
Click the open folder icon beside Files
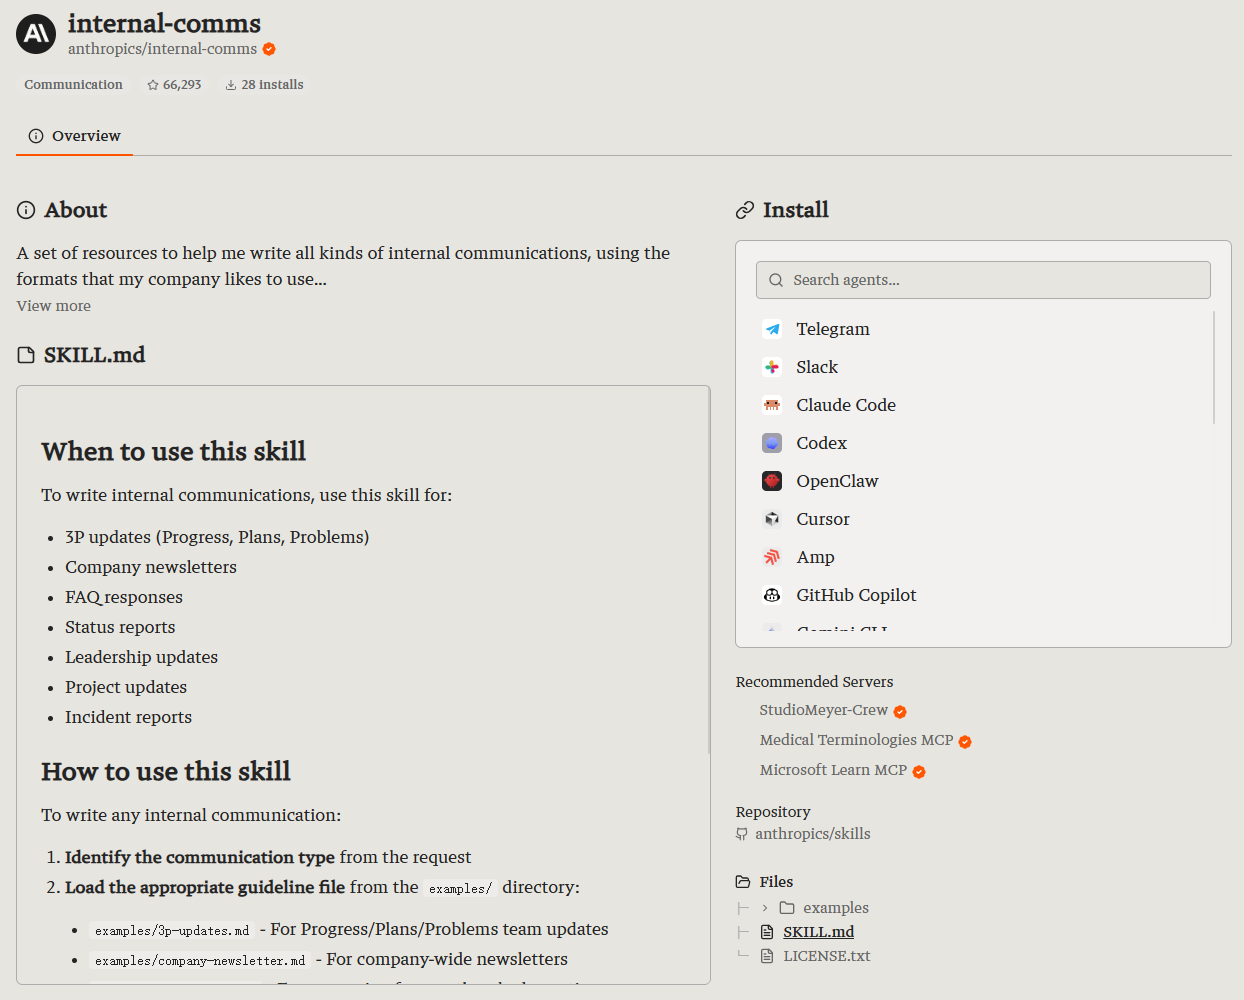pos(743,882)
